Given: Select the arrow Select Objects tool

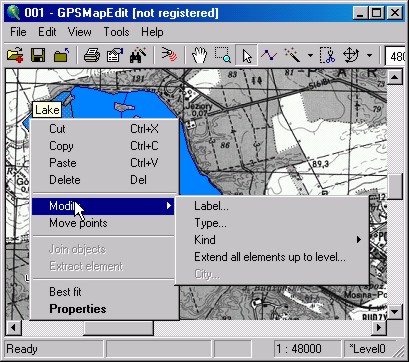Looking at the screenshot, I should coord(246,55).
